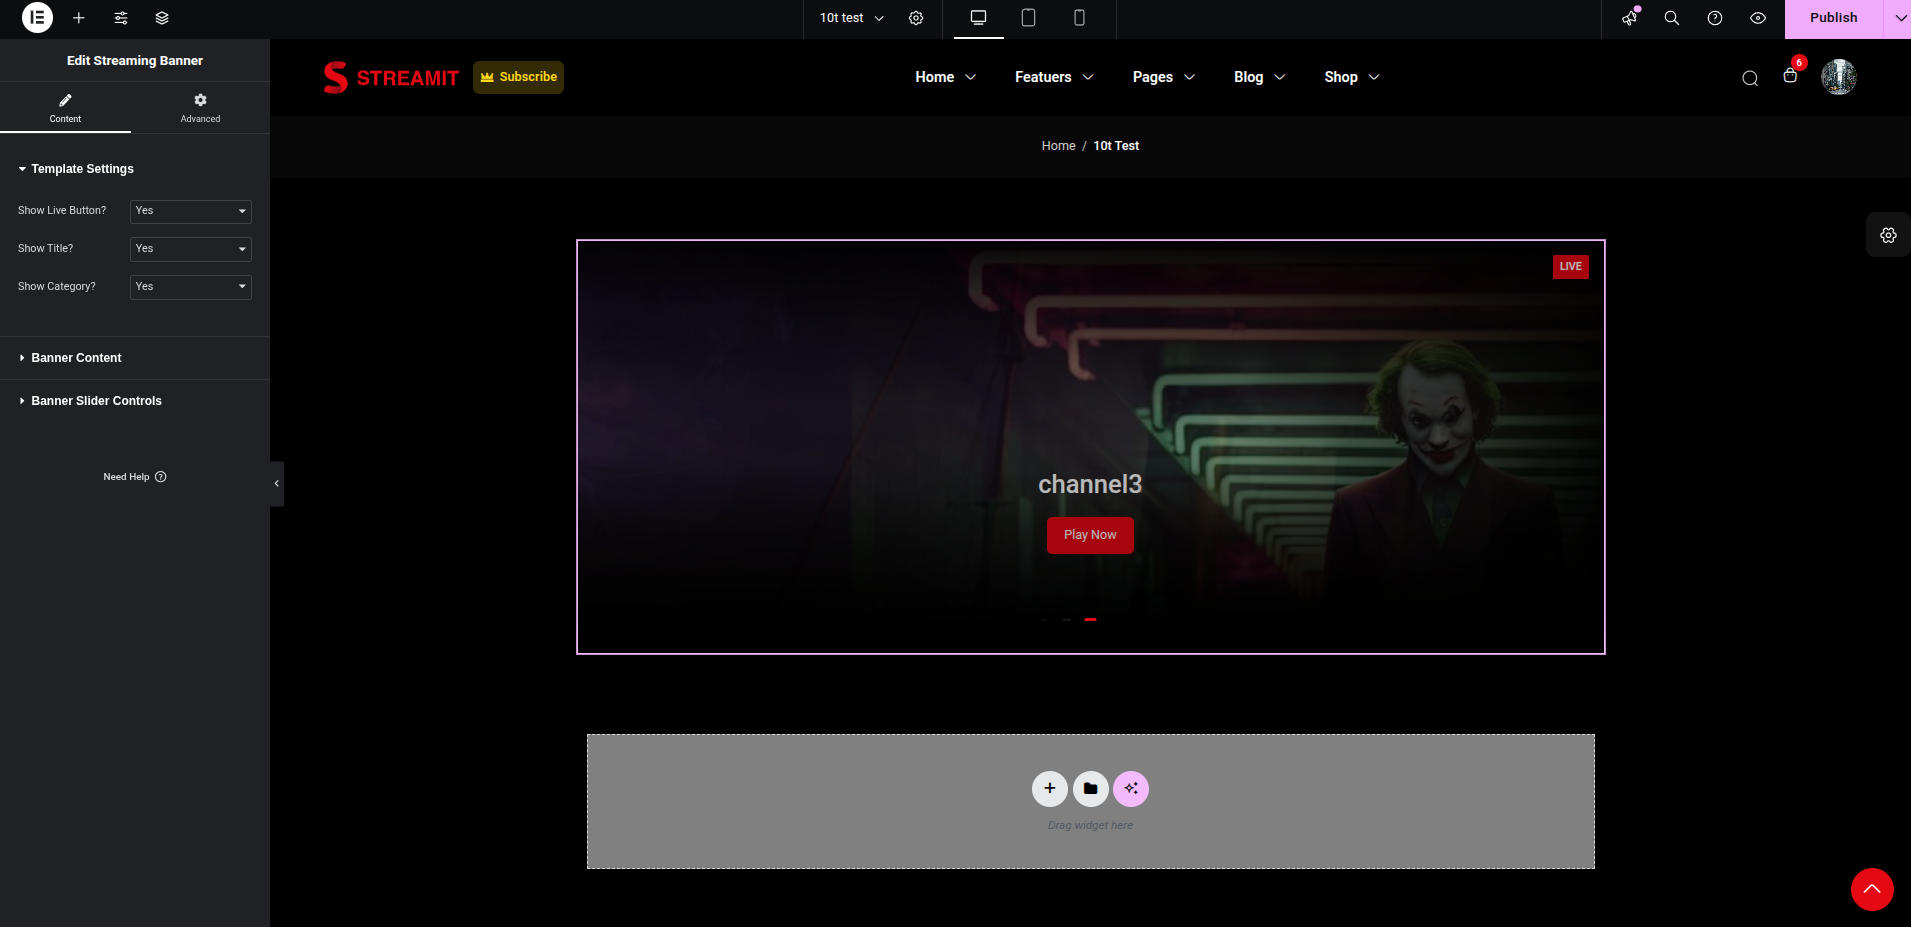Image resolution: width=1911 pixels, height=927 pixels.
Task: Click the LIVE badge on banner
Action: pyautogui.click(x=1571, y=267)
